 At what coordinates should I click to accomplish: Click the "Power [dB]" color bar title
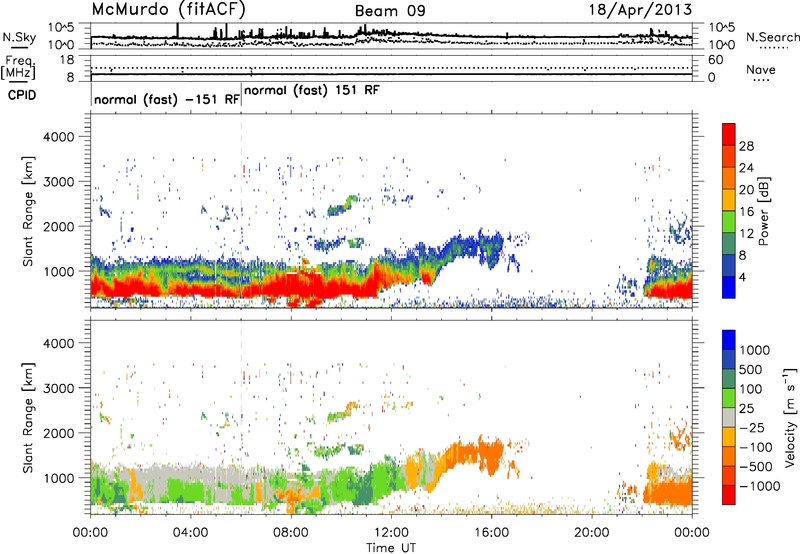click(763, 211)
